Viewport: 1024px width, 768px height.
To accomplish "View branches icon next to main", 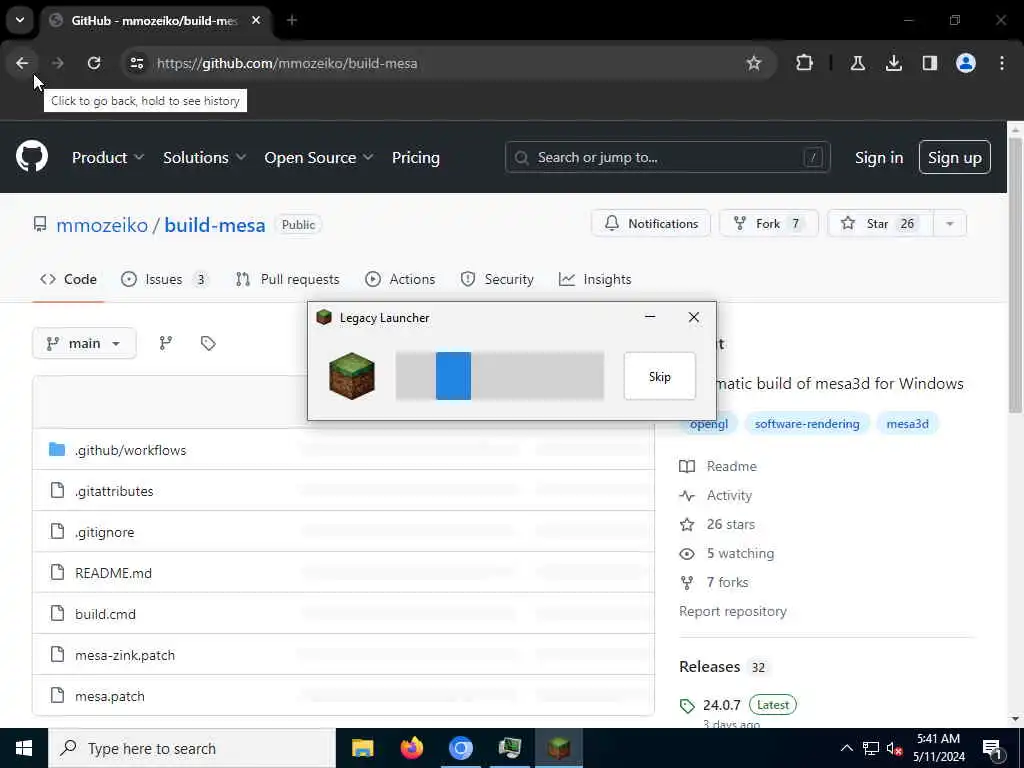I will (166, 344).
